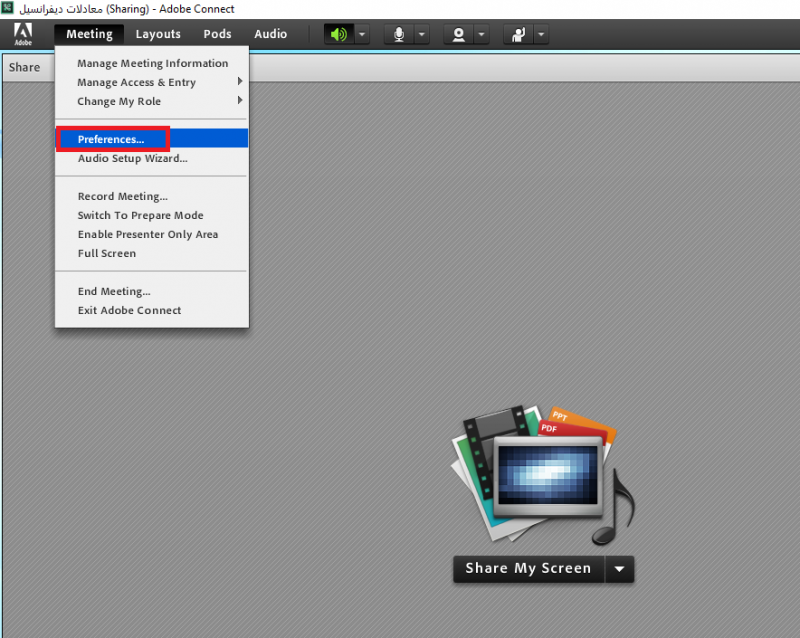The width and height of the screenshot is (800, 638).
Task: Open the Share My Screen dropdown arrow
Action: pyautogui.click(x=620, y=569)
